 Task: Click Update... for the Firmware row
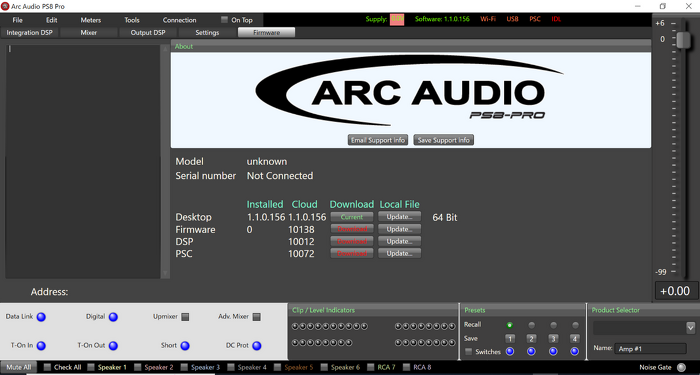(400, 229)
